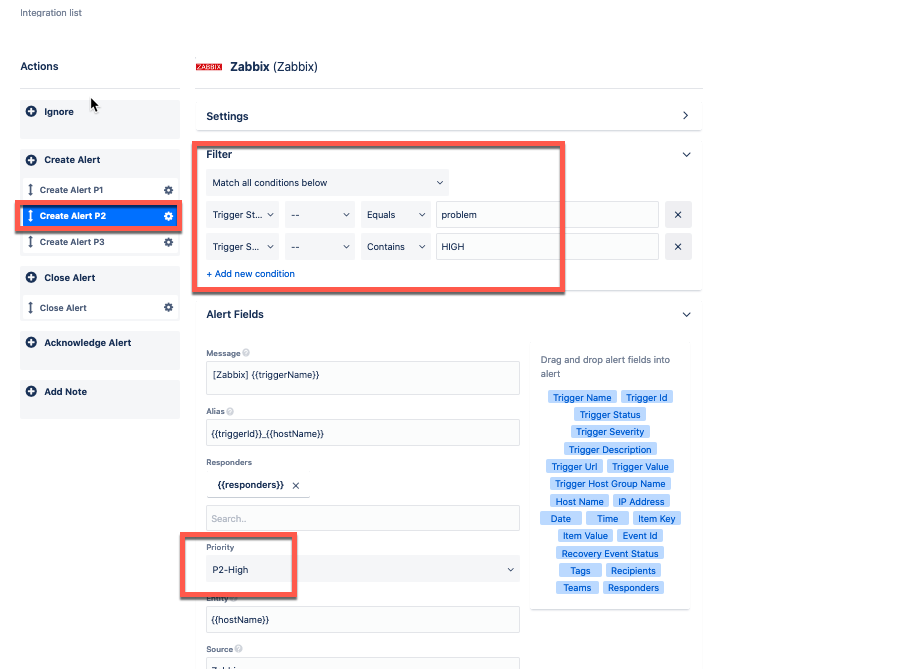Click the help icon beside Source label

coord(239,649)
